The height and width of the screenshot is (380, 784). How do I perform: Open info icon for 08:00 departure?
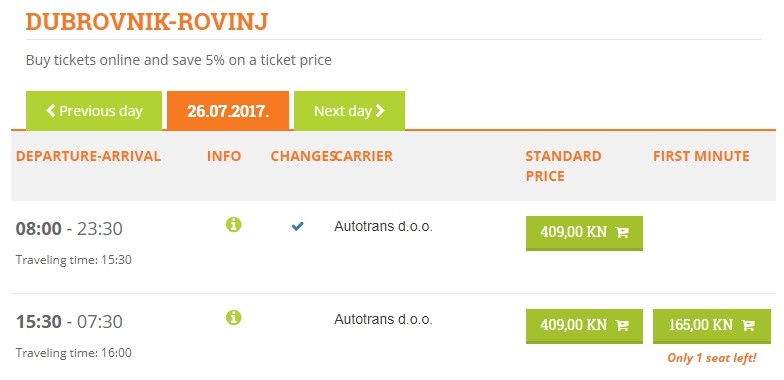(234, 224)
